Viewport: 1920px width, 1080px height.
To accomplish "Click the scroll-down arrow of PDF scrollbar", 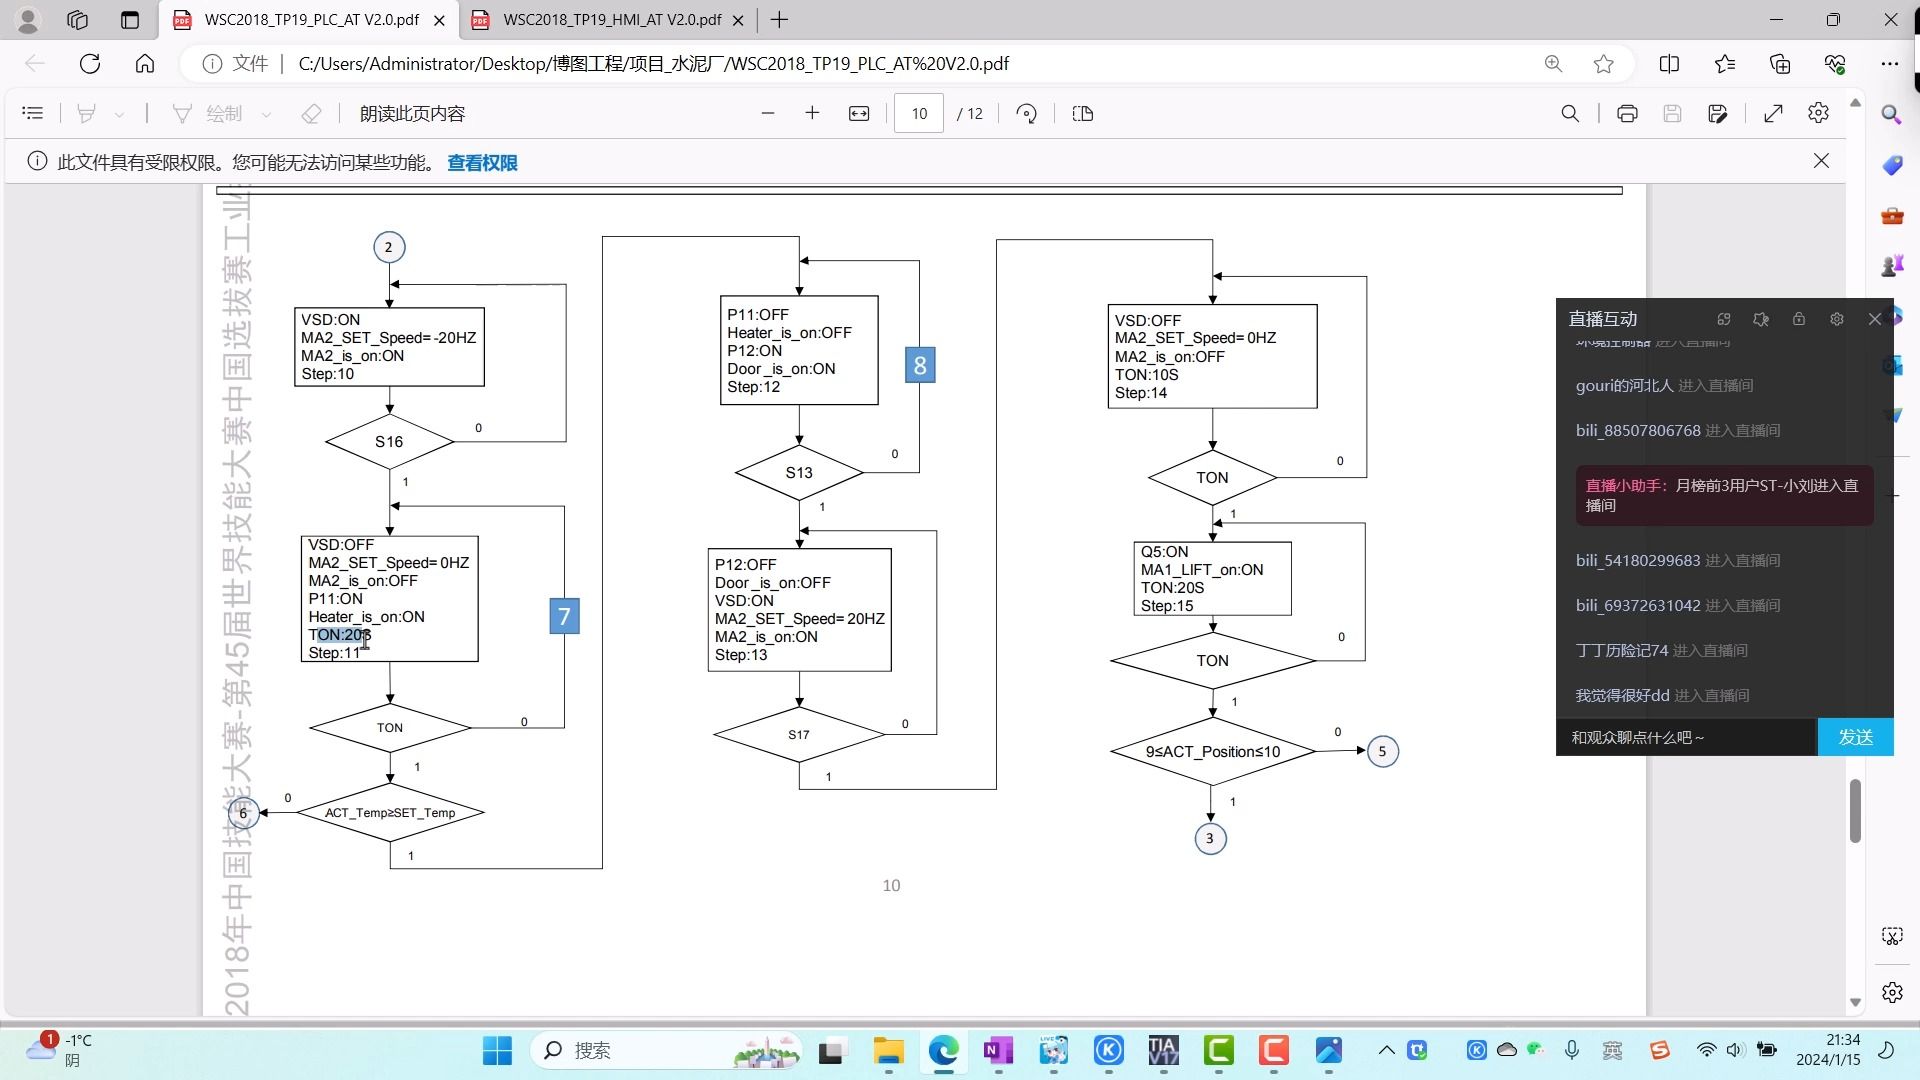I will coord(1855,1002).
